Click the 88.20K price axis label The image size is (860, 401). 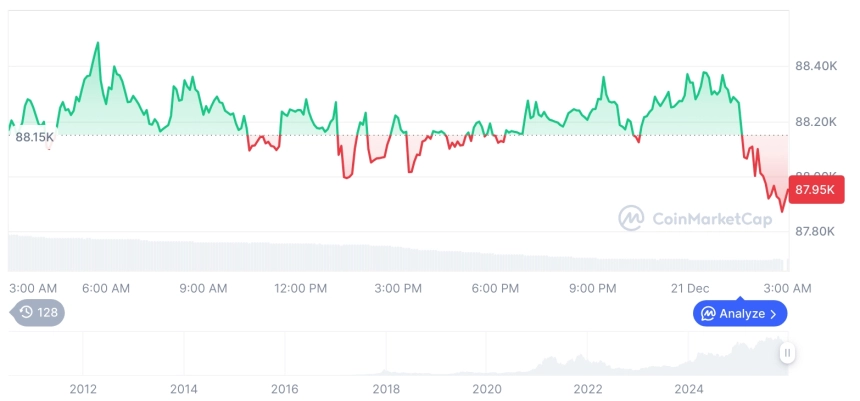816,121
